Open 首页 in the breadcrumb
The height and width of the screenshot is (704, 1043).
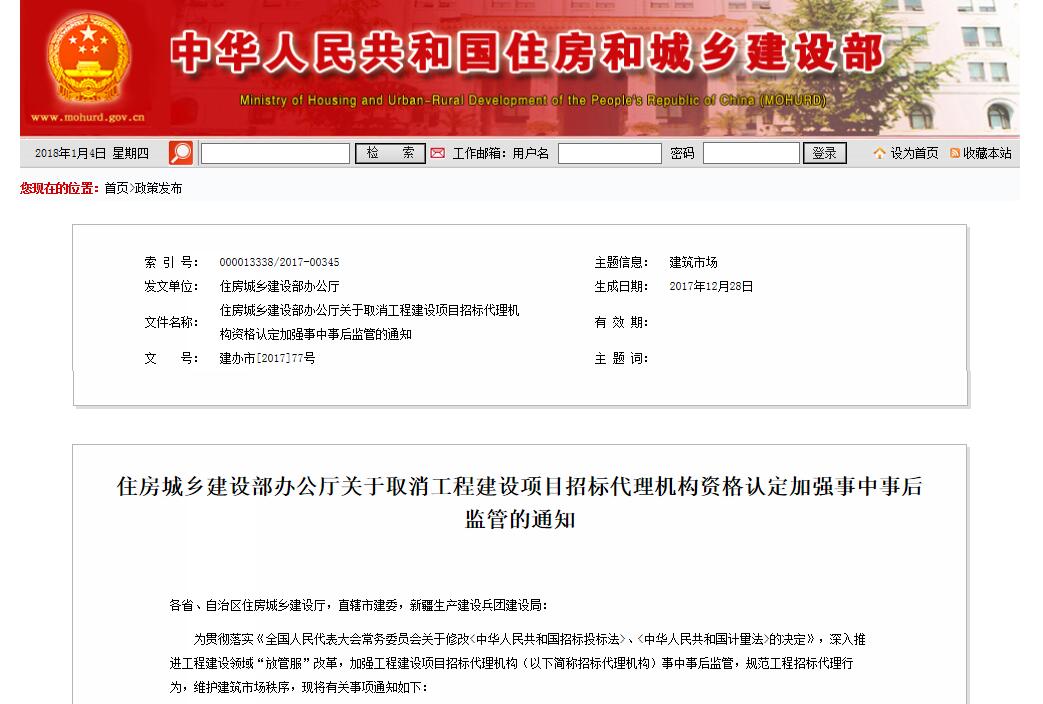point(116,188)
